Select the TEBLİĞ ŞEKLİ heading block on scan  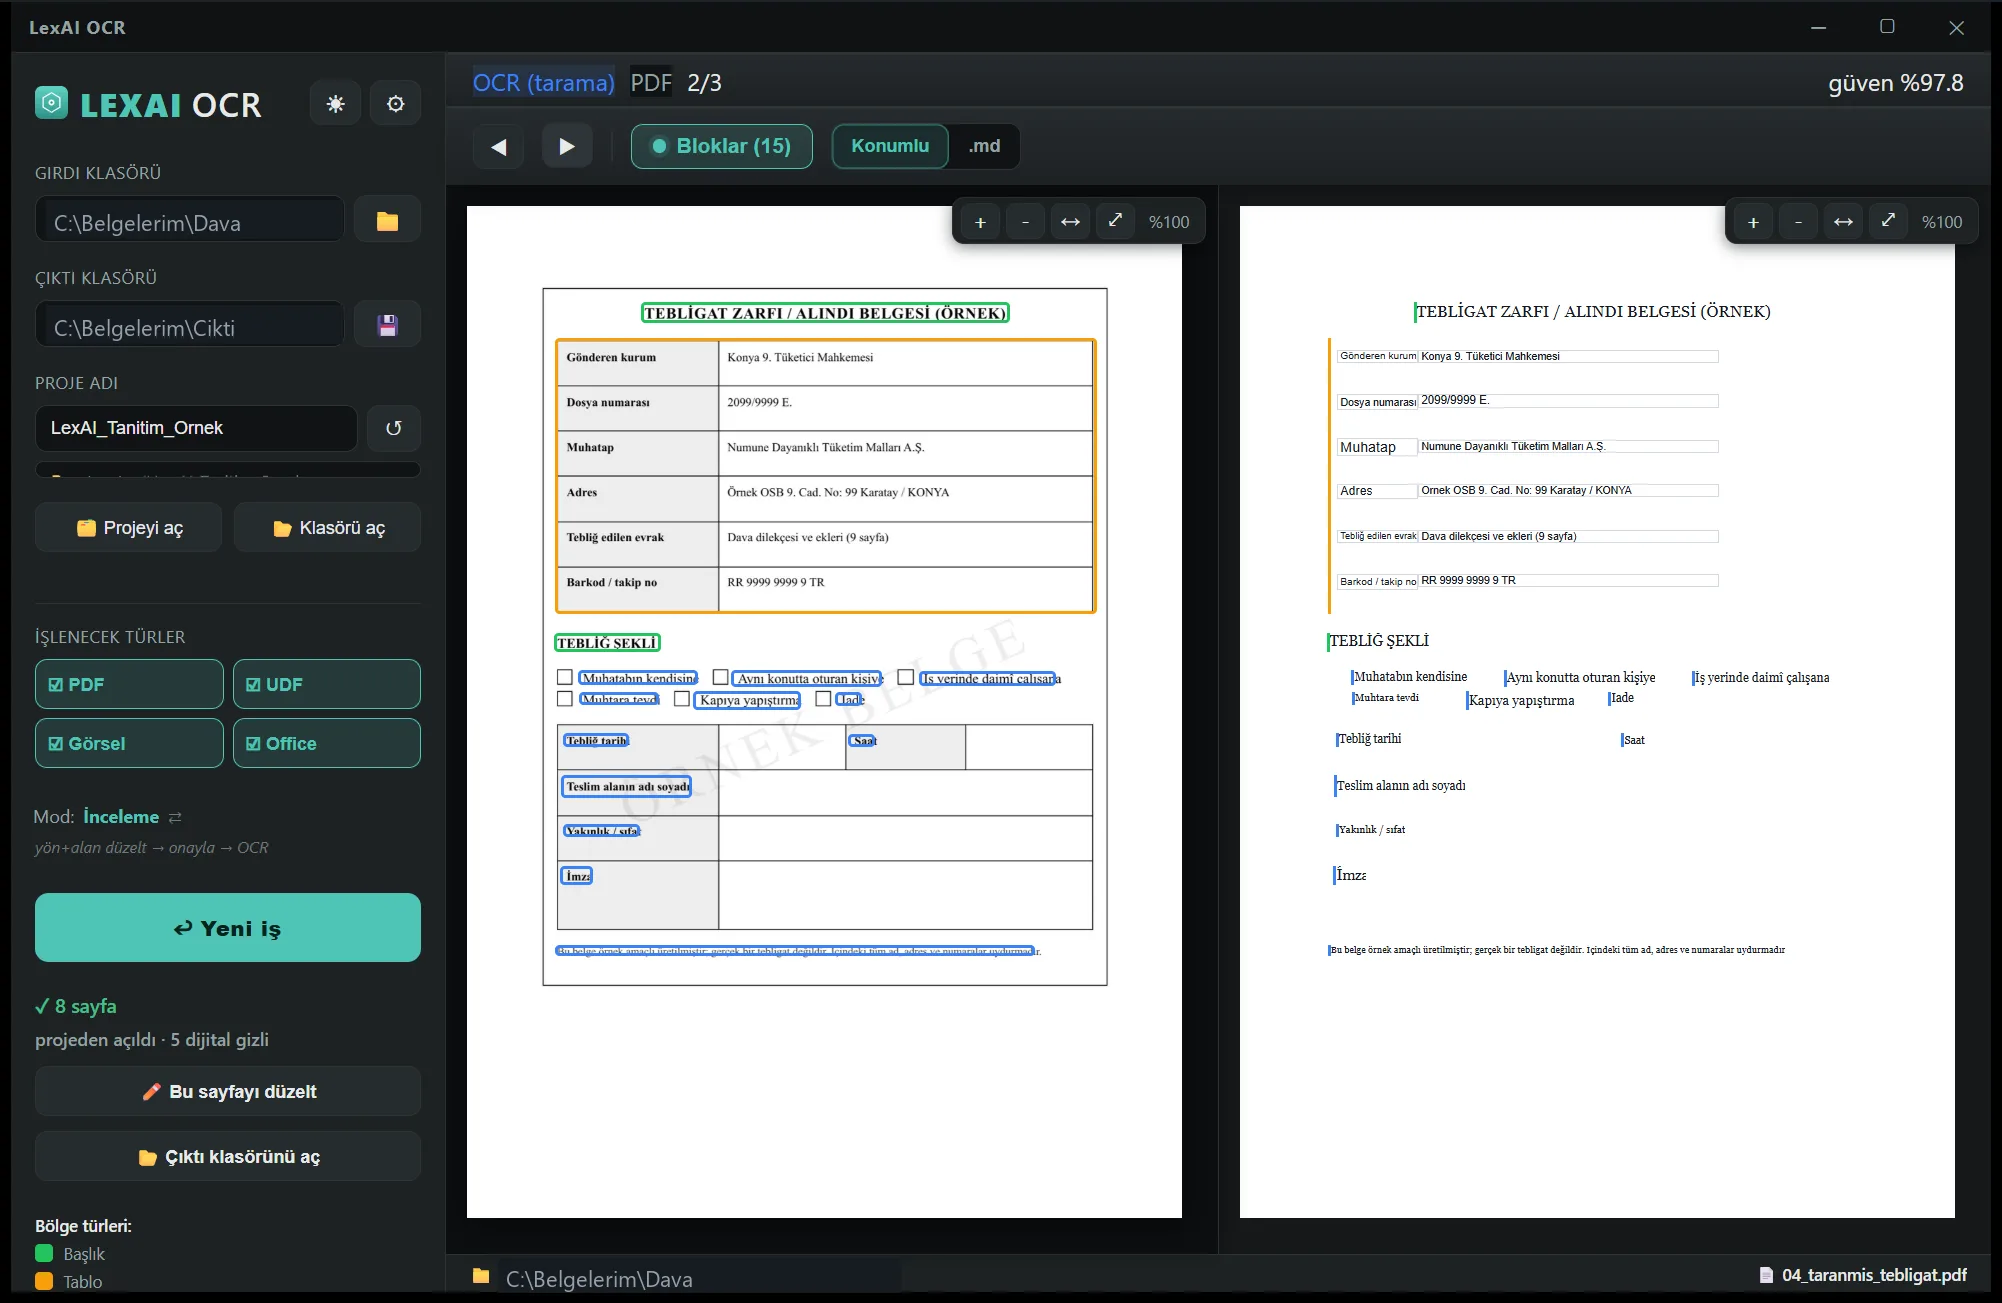pos(607,643)
